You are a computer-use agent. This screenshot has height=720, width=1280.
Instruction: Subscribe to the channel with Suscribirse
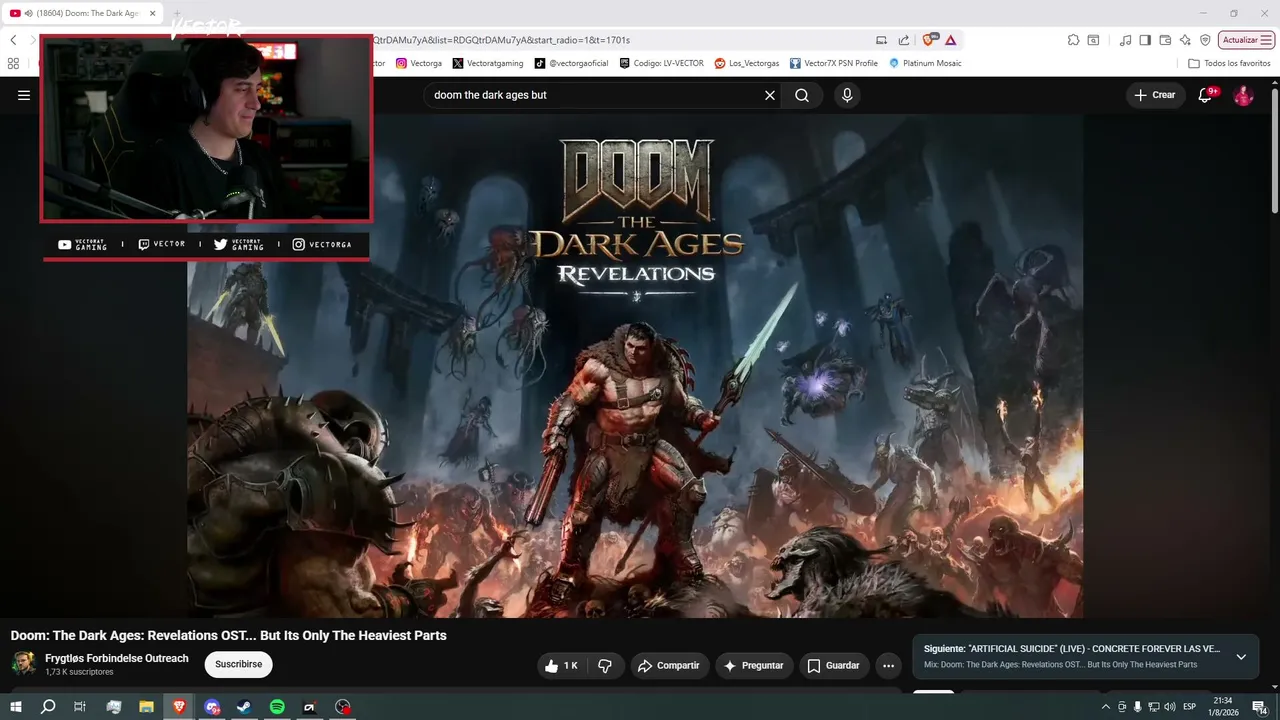238,664
